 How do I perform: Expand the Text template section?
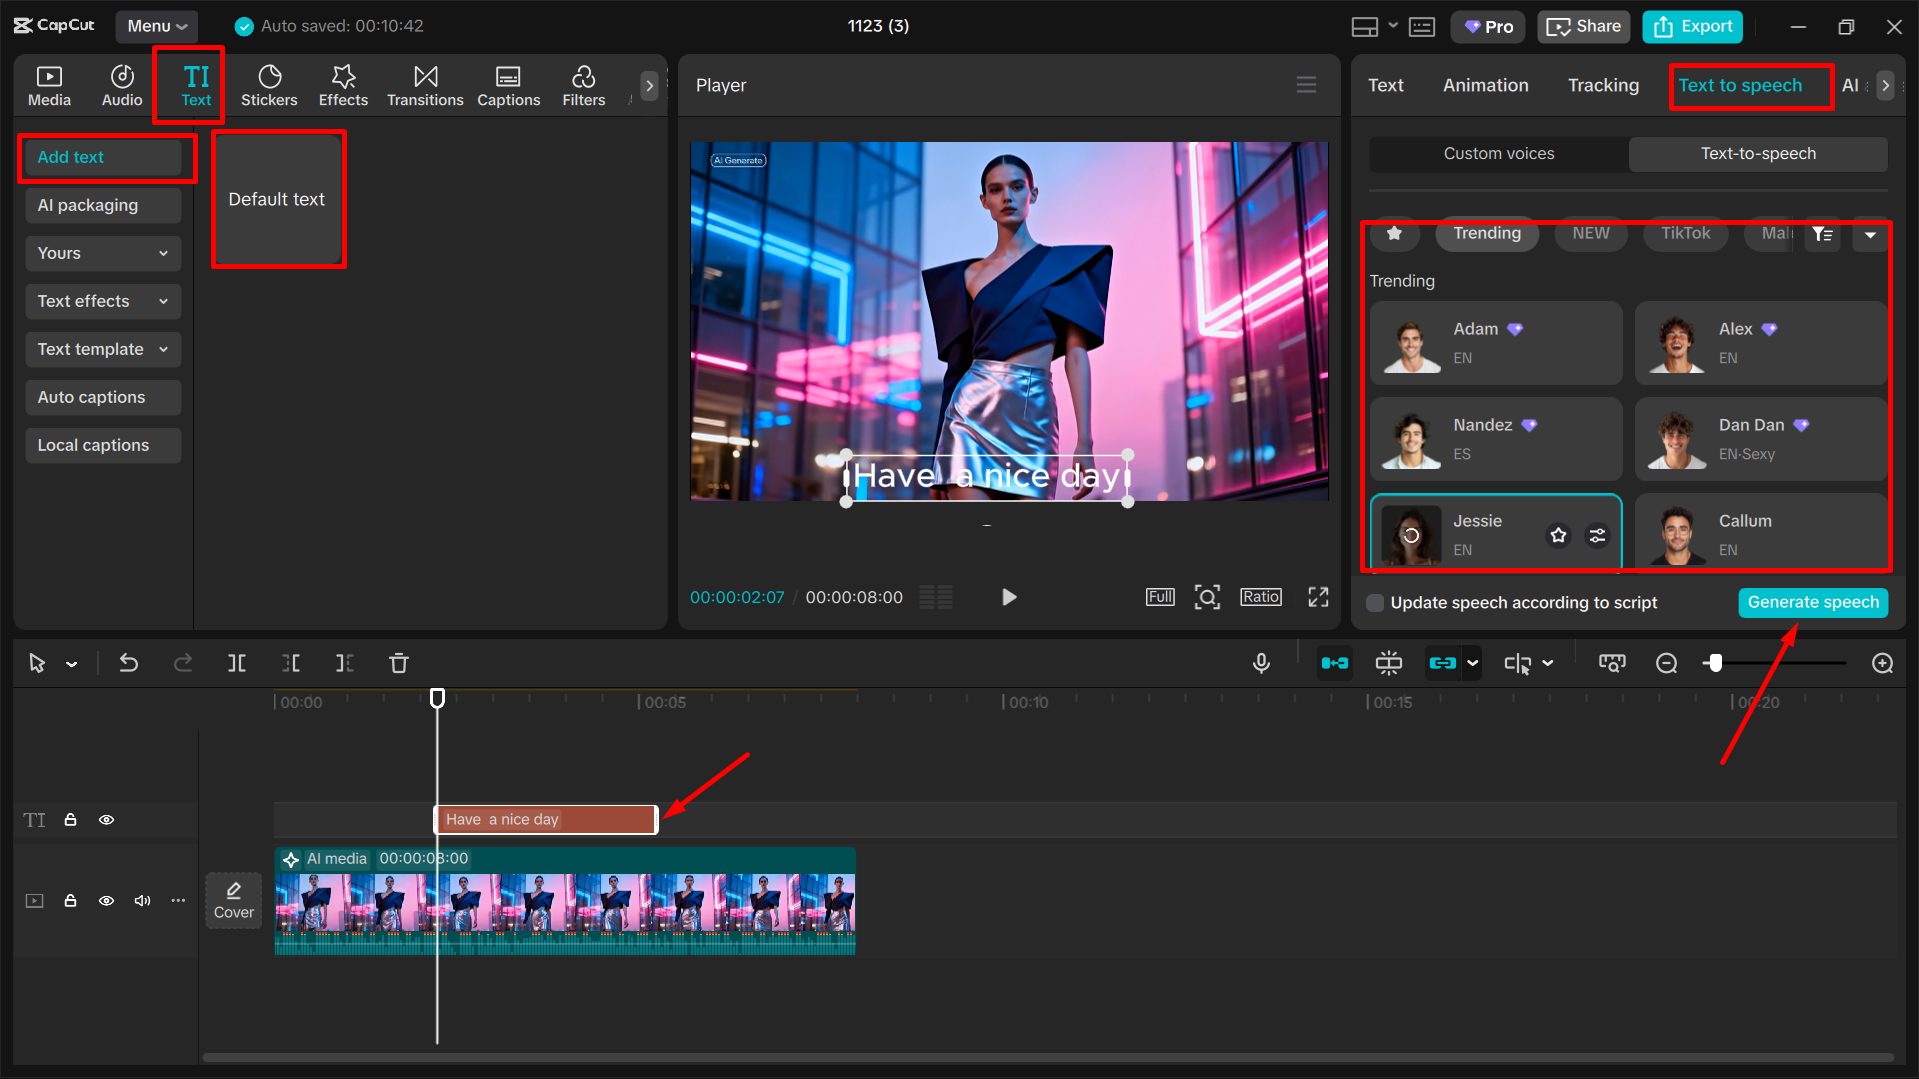pos(102,349)
